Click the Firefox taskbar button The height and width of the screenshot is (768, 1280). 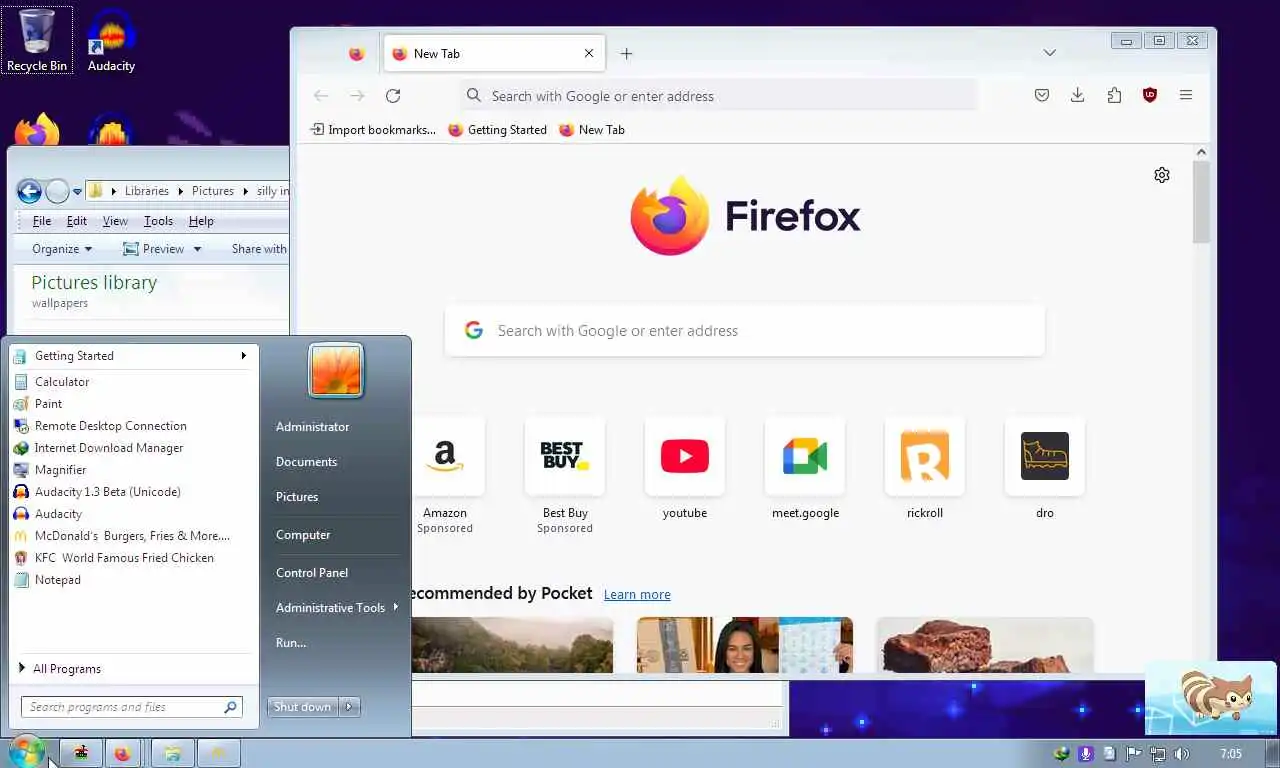(x=123, y=753)
